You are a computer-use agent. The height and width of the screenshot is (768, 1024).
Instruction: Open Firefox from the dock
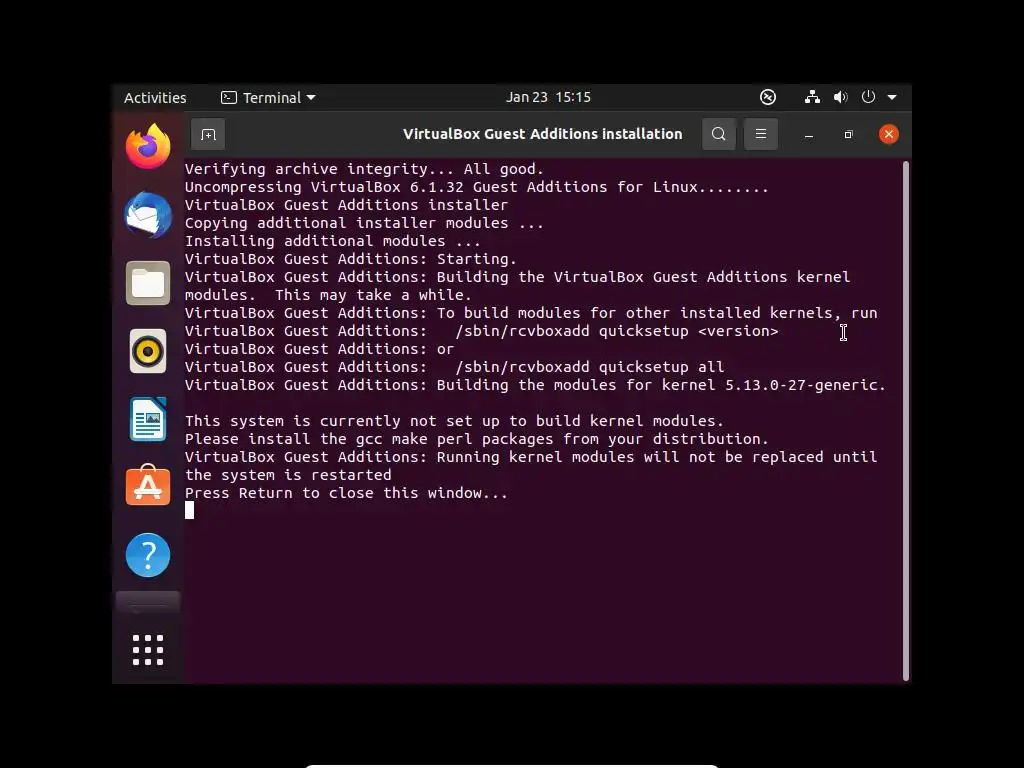[x=148, y=146]
